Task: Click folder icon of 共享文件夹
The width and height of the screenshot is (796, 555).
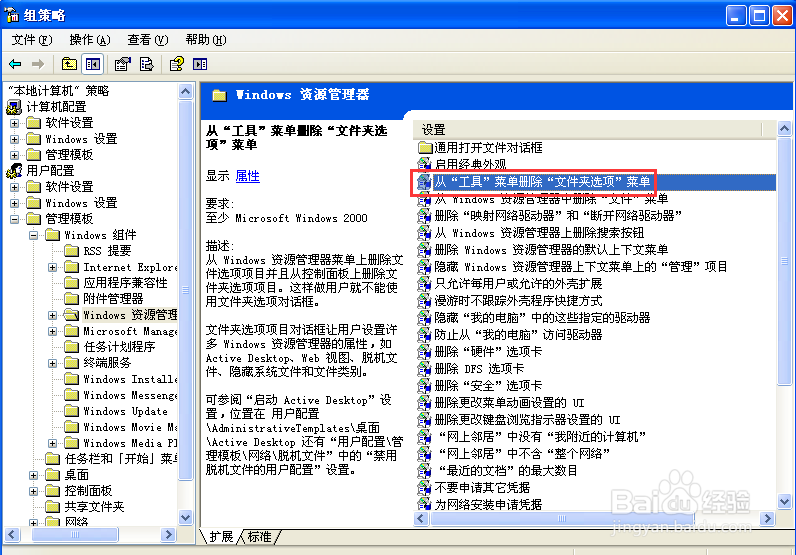Action: 53,506
